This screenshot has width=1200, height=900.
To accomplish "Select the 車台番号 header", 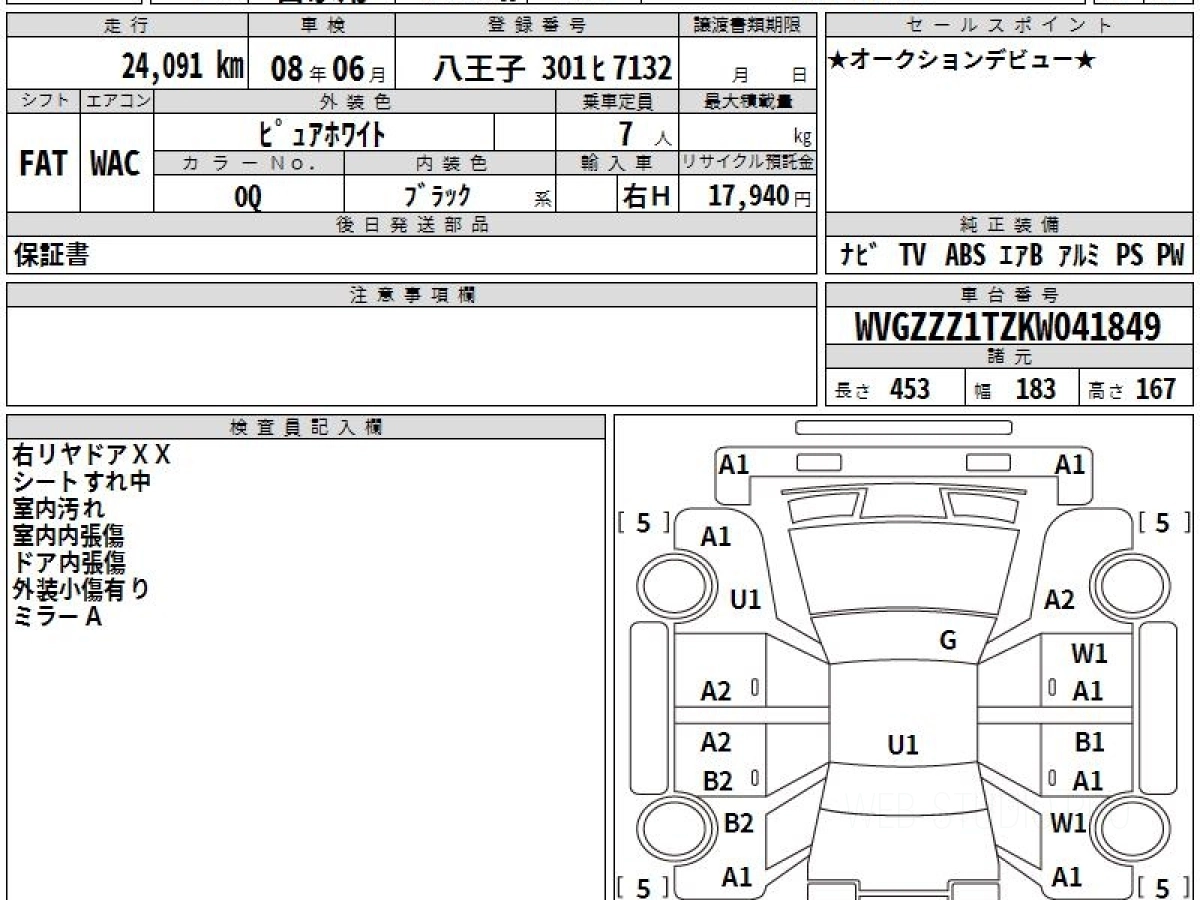I will click(1009, 295).
